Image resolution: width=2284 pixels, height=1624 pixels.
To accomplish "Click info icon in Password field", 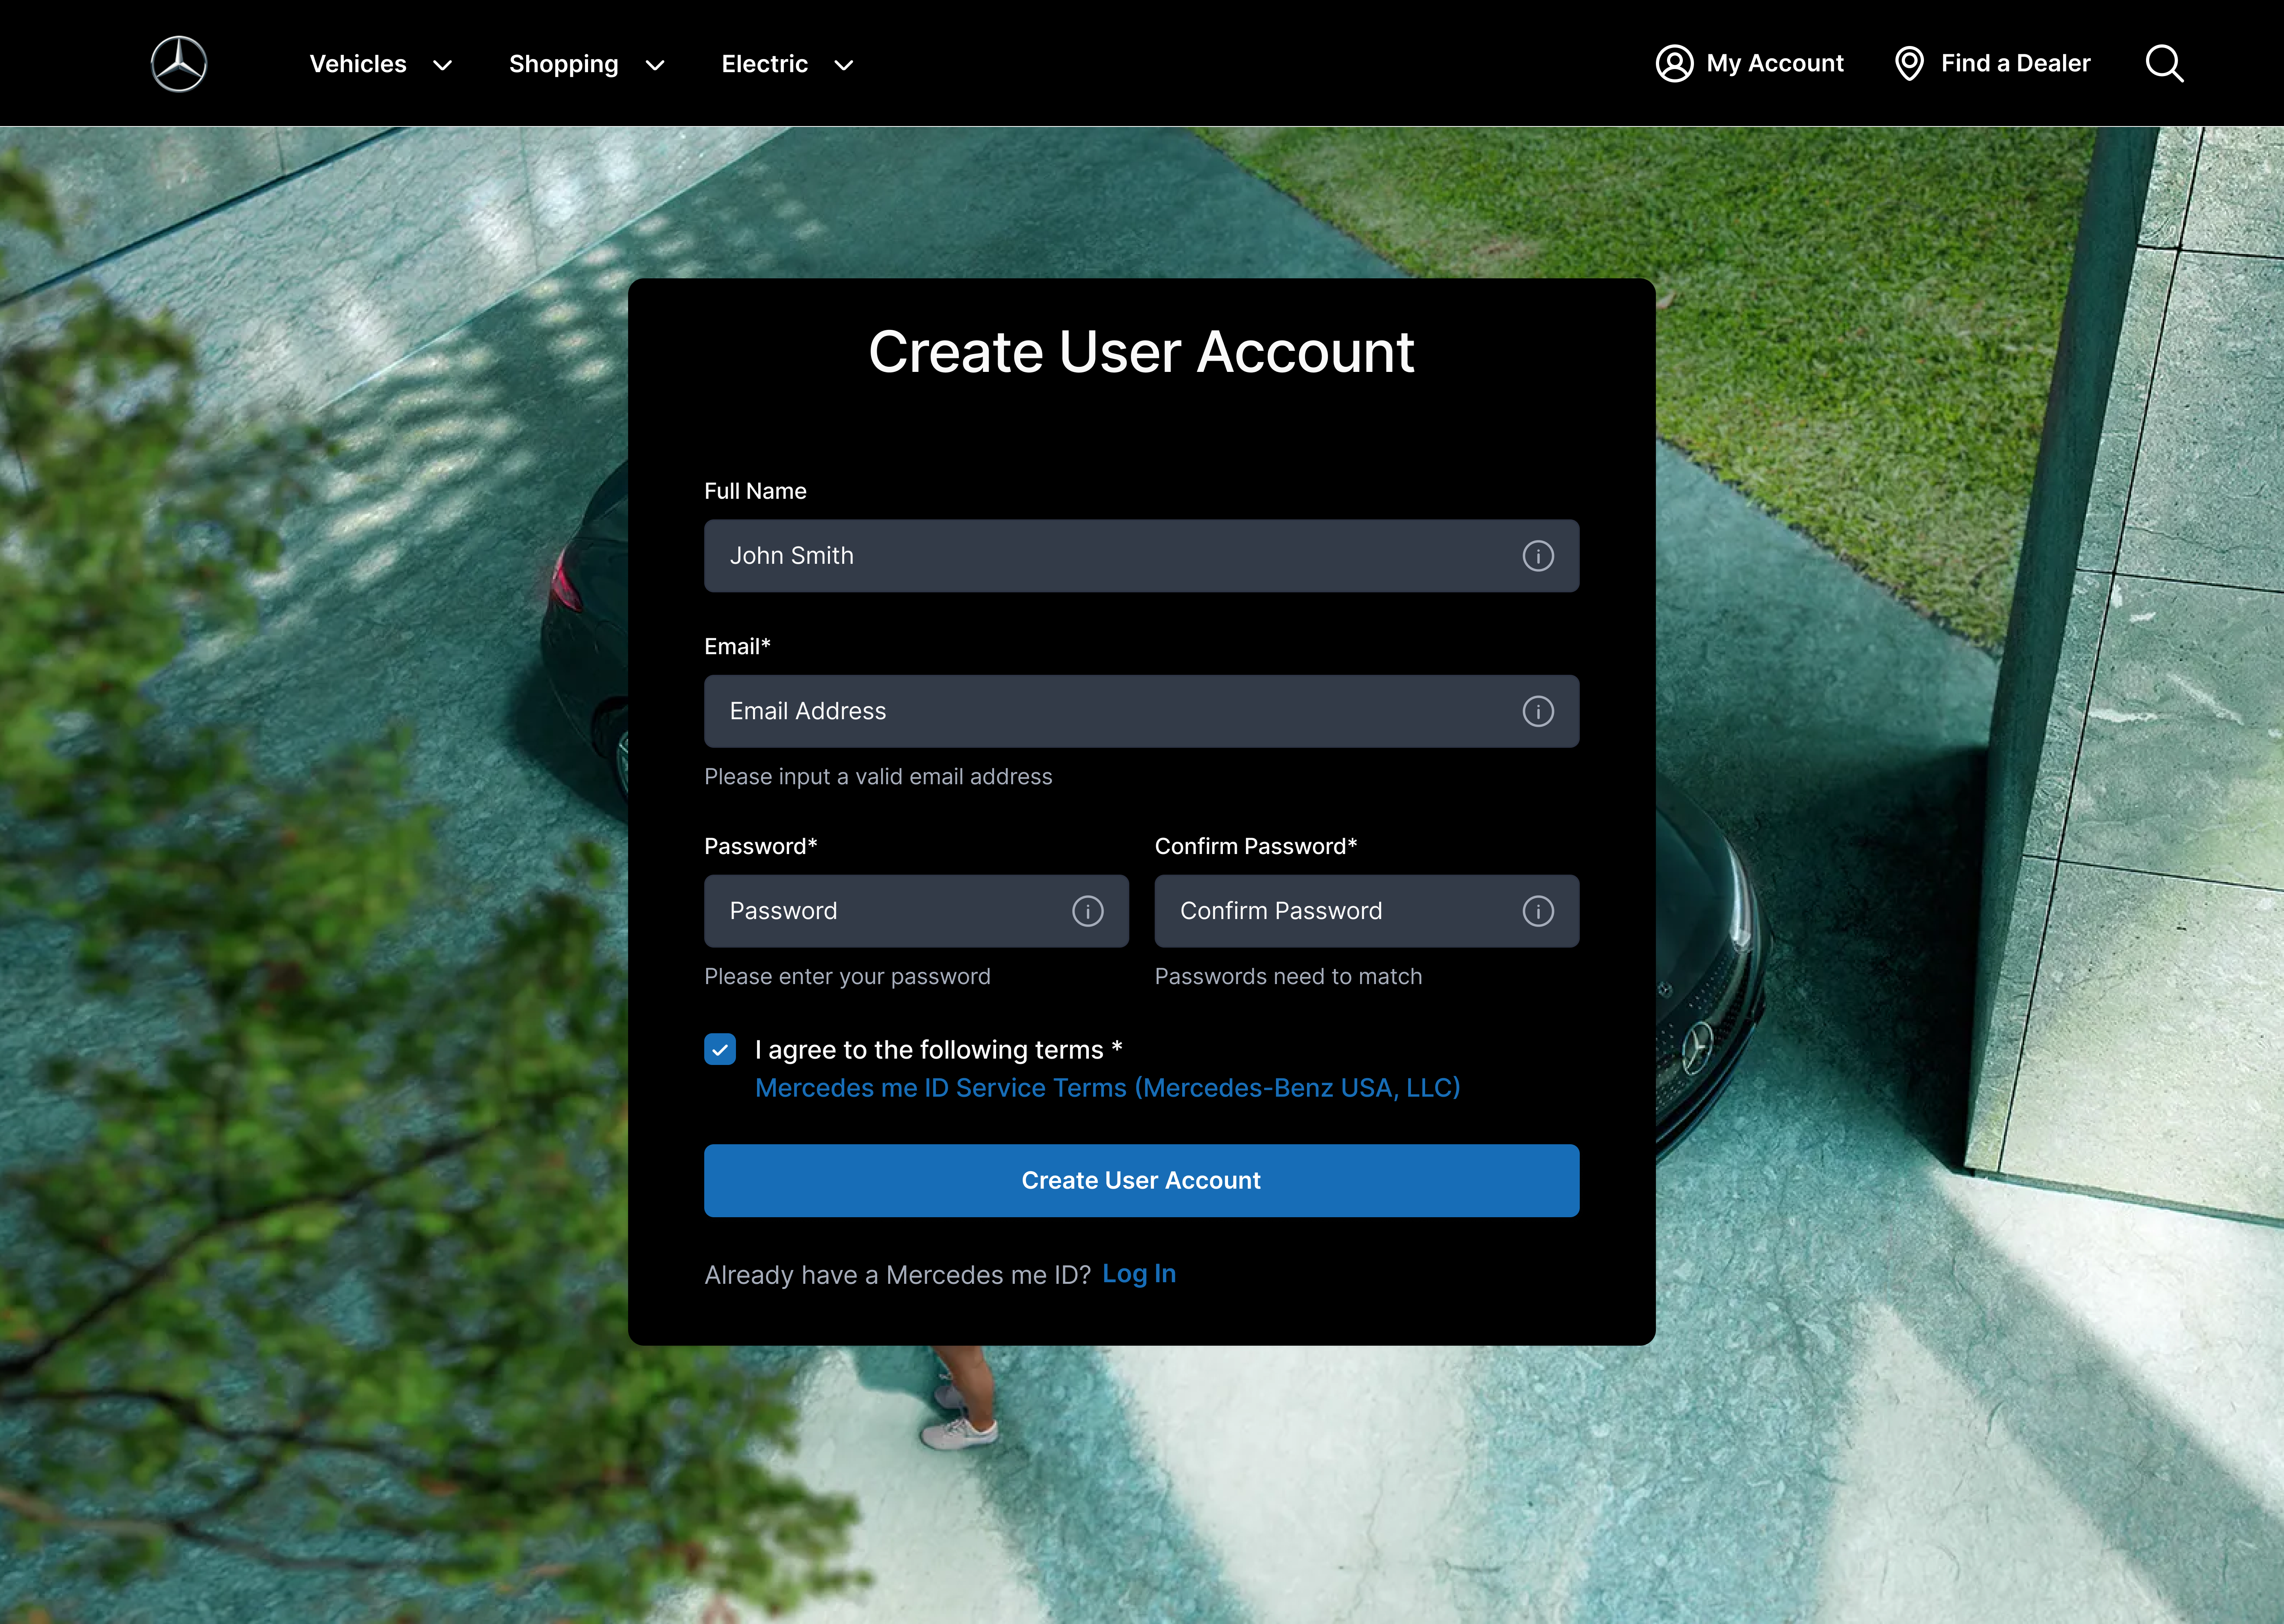I will 1088,911.
